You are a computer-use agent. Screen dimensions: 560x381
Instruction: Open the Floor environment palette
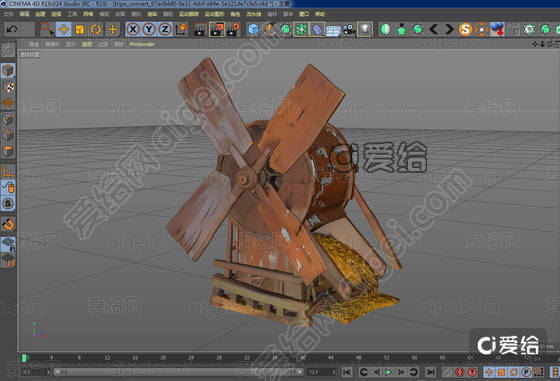tap(333, 29)
